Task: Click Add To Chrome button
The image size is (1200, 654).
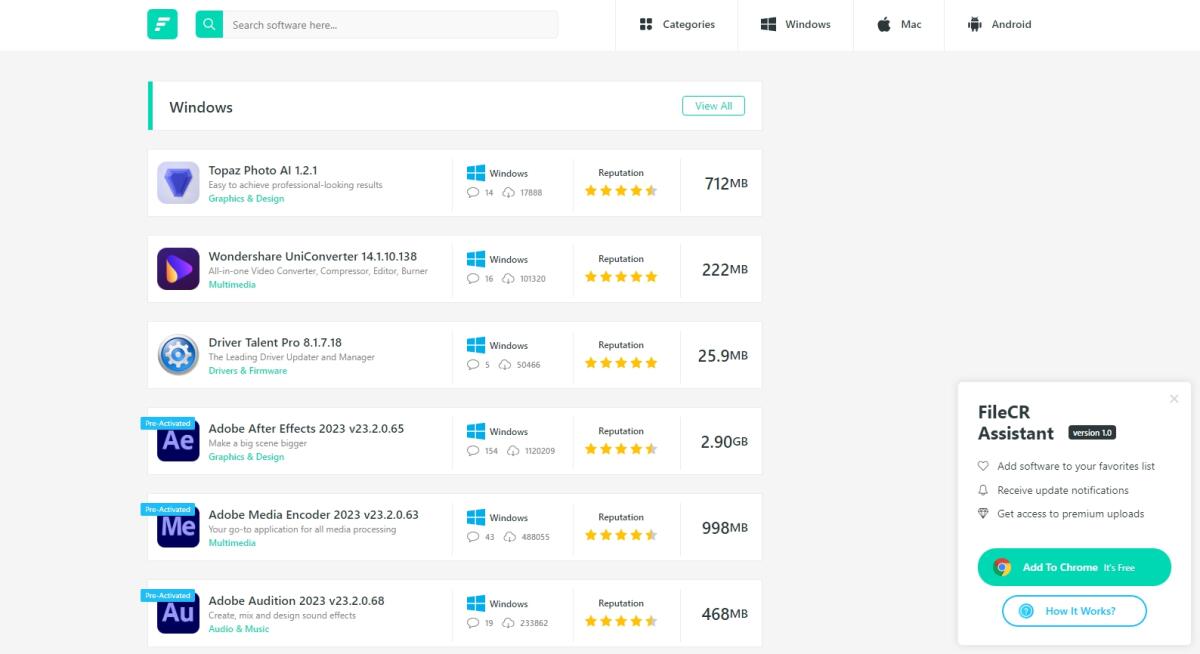Action: point(1074,566)
